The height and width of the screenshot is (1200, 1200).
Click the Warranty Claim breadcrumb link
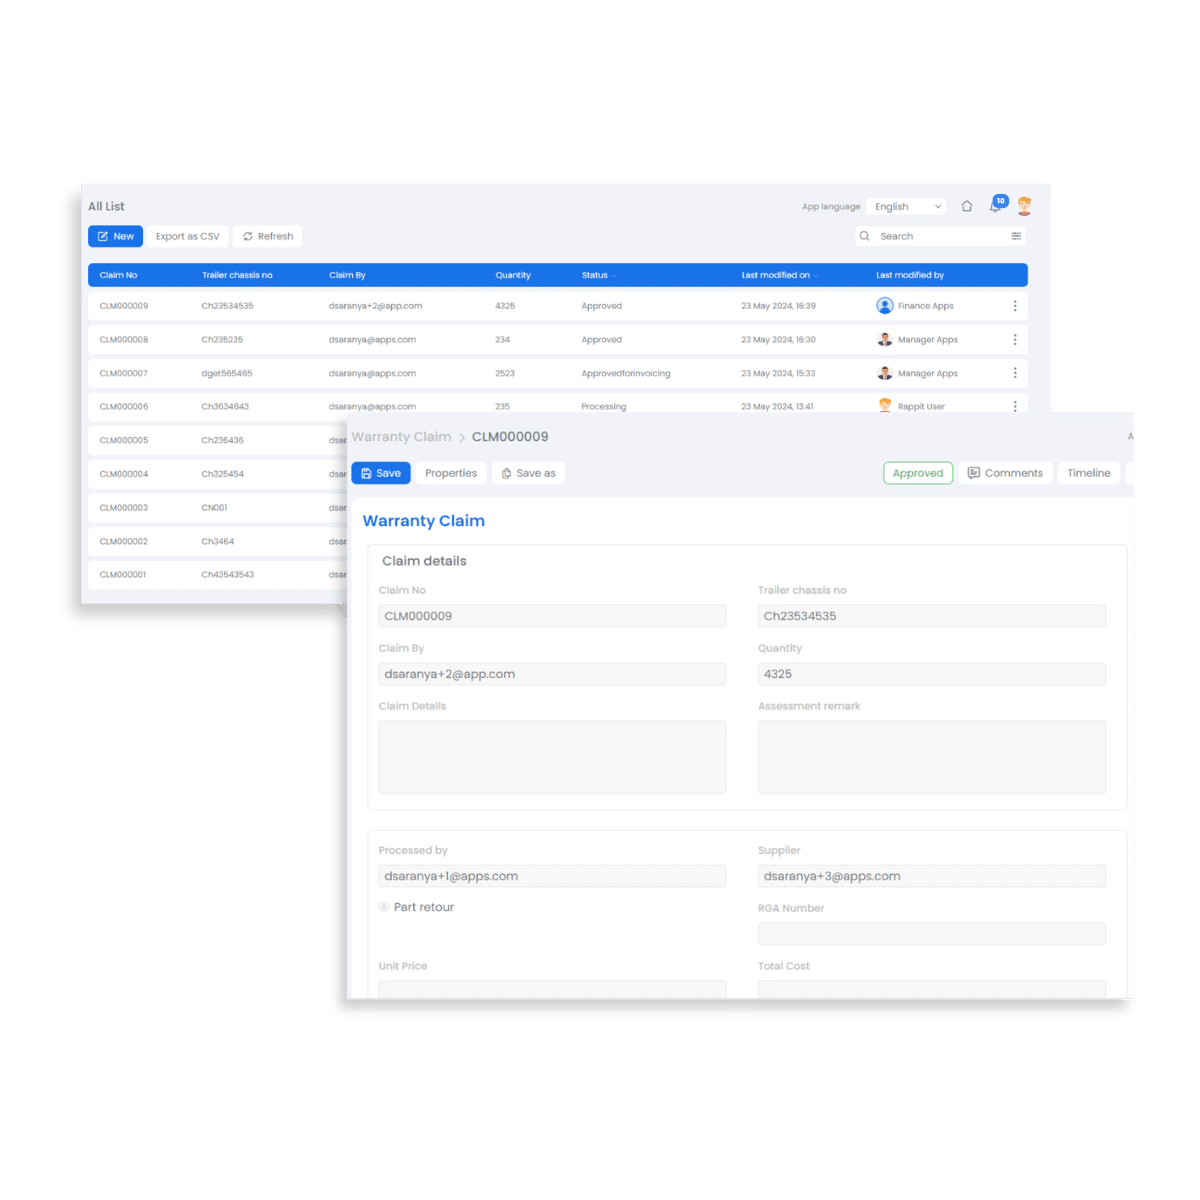point(401,436)
